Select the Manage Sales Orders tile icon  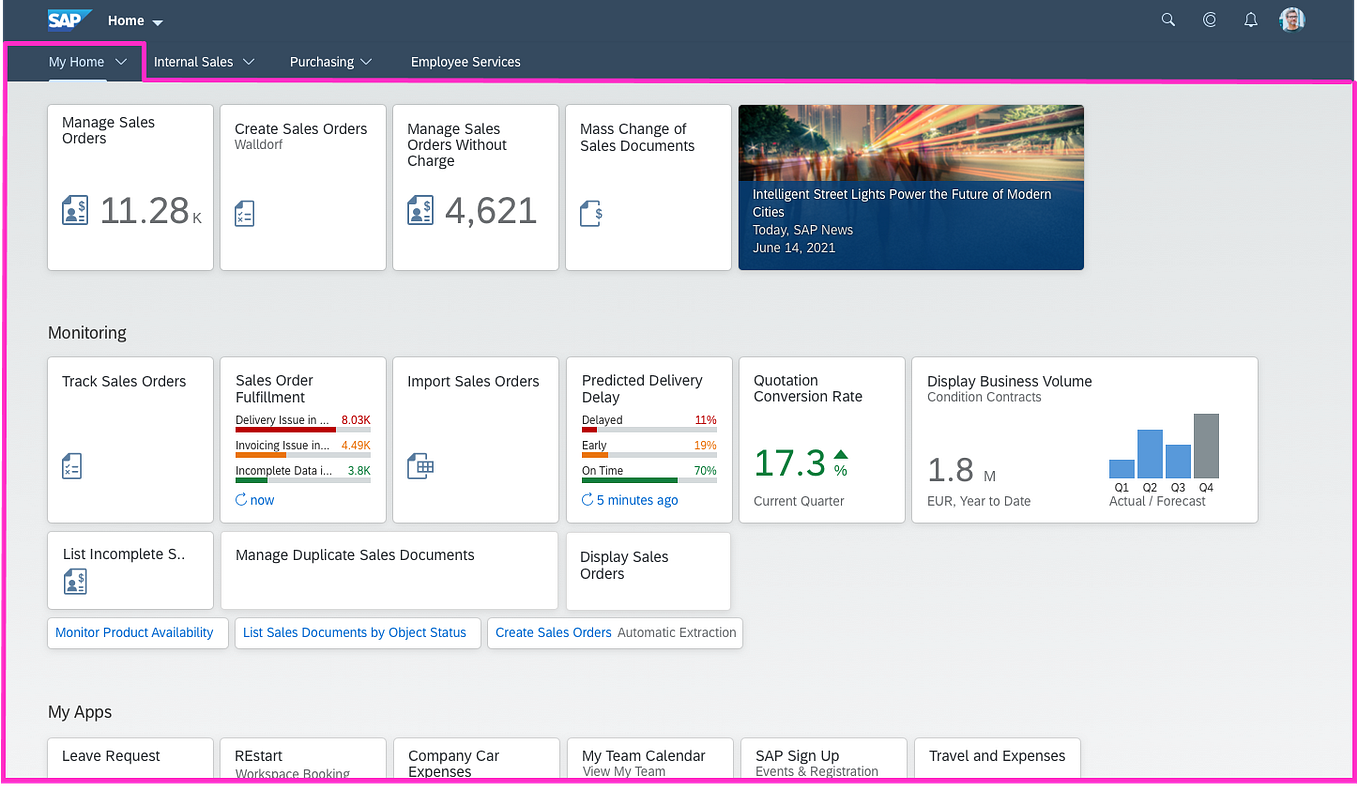[x=74, y=210]
